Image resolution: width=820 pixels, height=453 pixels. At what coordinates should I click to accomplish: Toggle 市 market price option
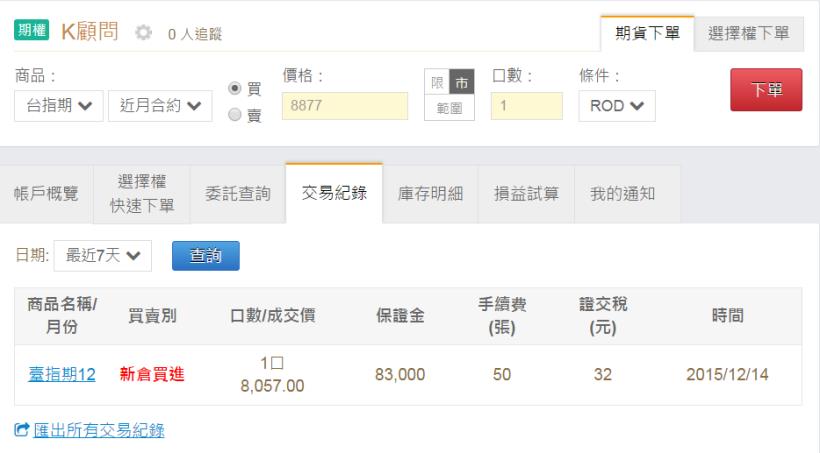[462, 82]
